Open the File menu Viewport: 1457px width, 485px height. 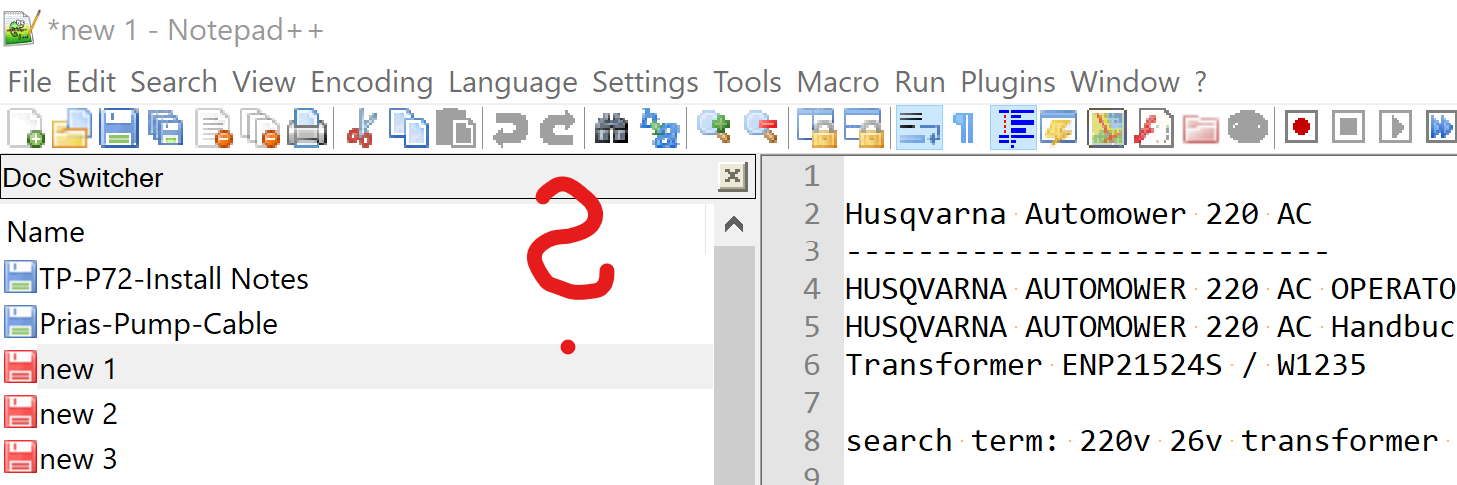pyautogui.click(x=29, y=82)
